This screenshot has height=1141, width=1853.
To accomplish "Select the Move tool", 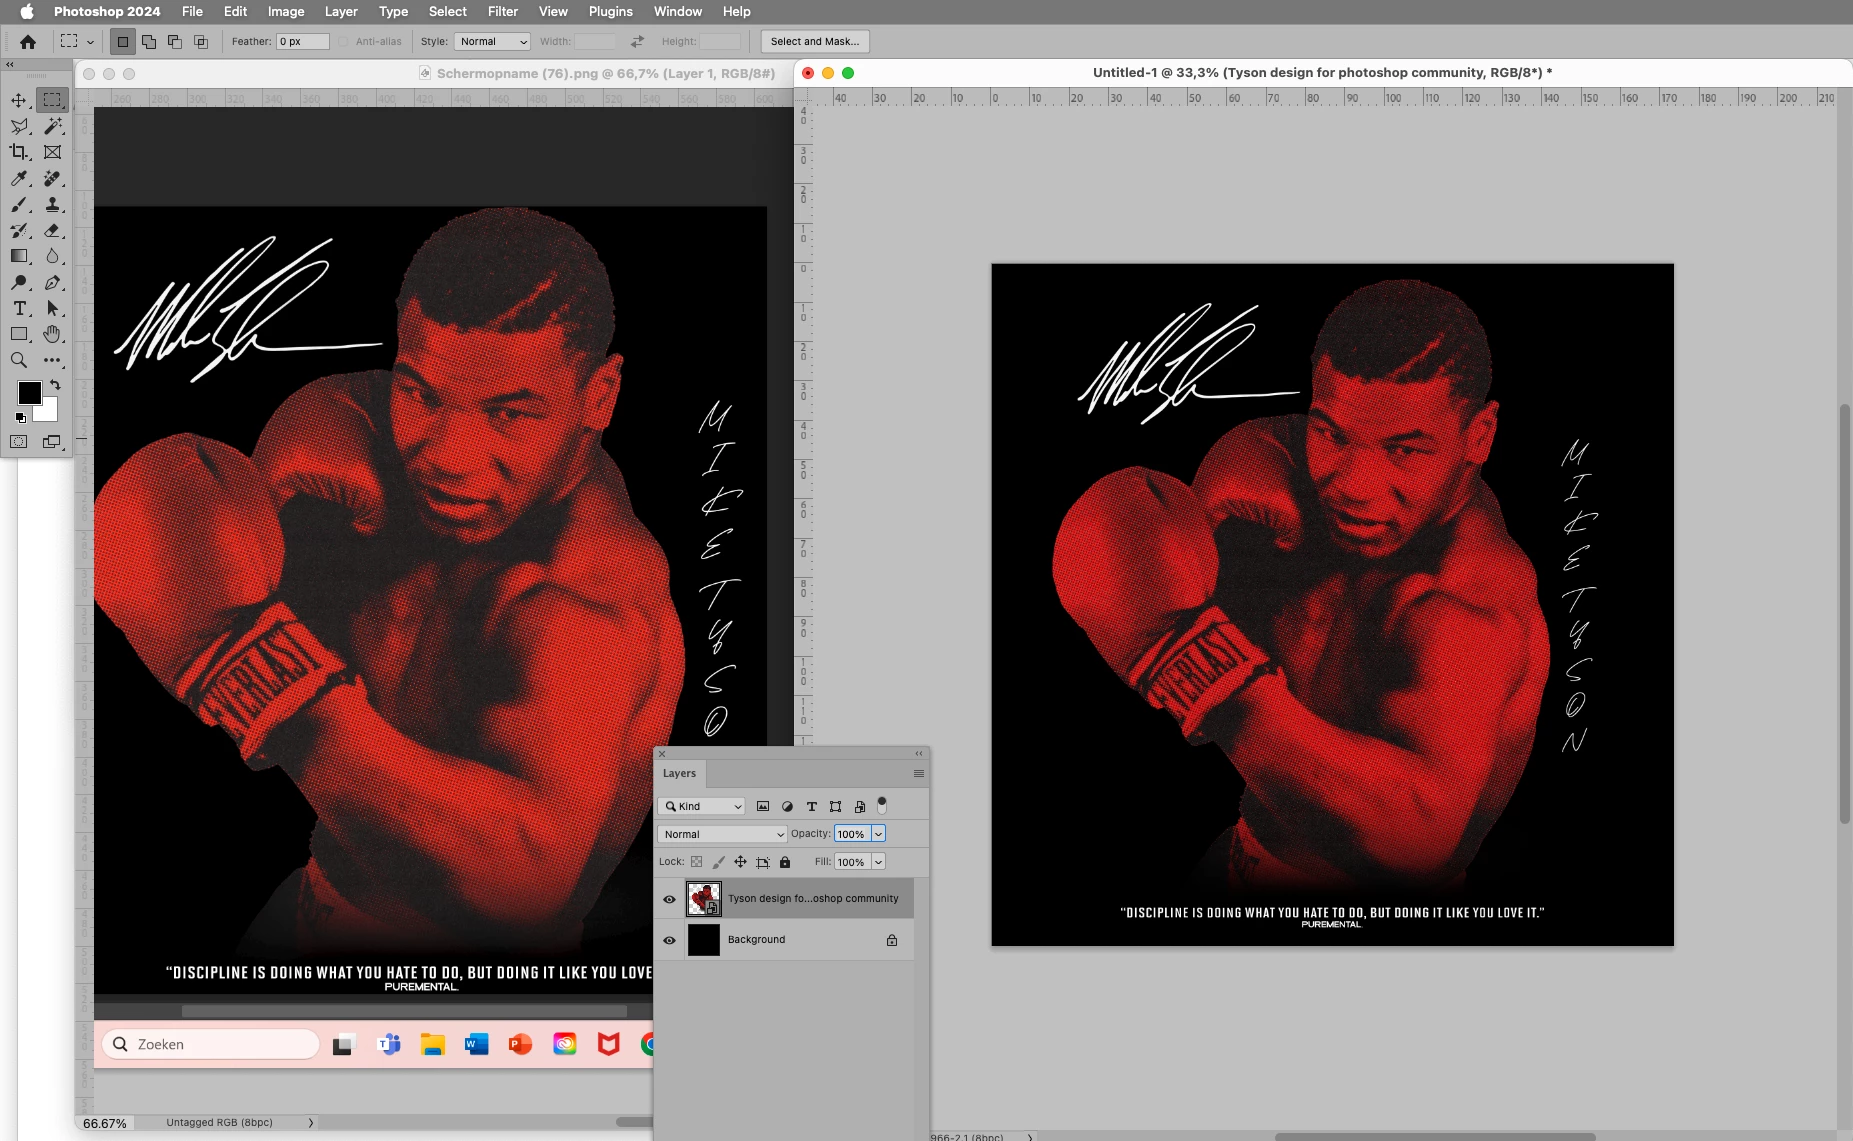I will point(19,100).
